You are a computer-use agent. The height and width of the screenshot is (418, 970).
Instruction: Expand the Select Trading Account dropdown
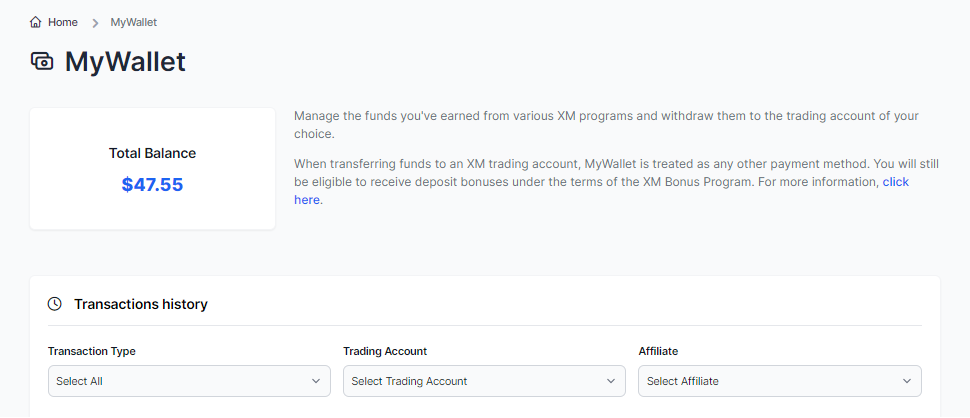click(475, 381)
